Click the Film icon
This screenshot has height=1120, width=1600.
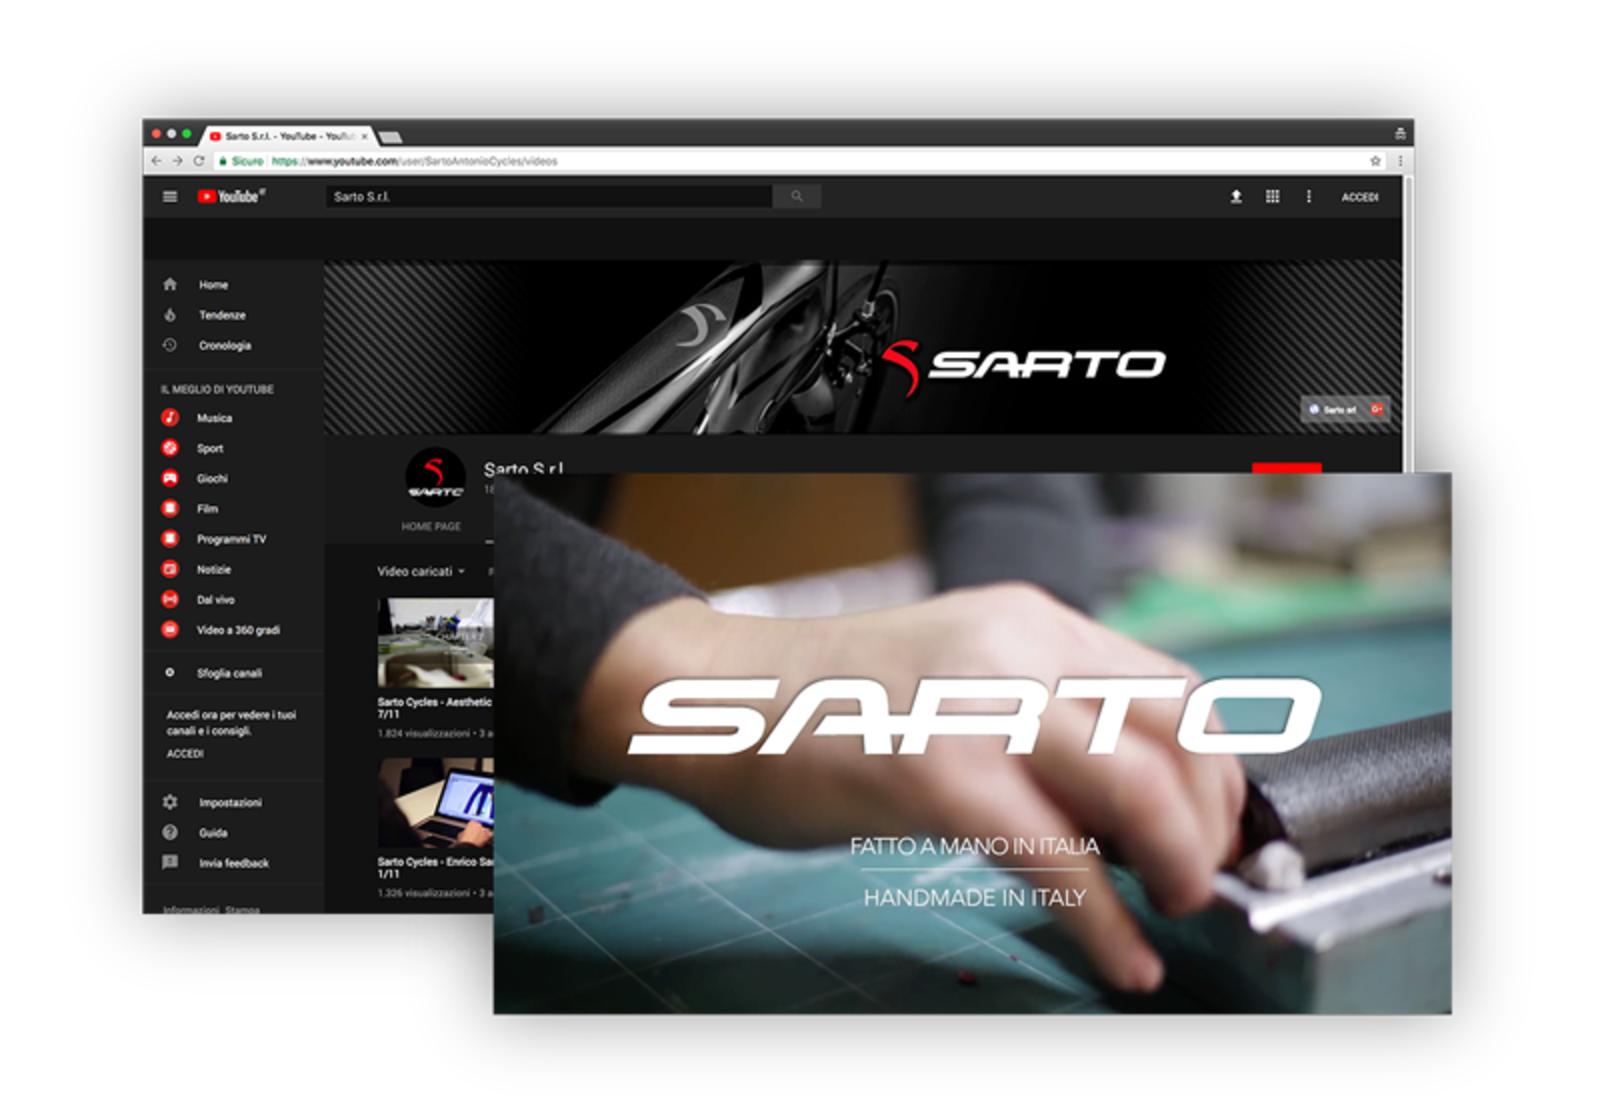coord(170,508)
